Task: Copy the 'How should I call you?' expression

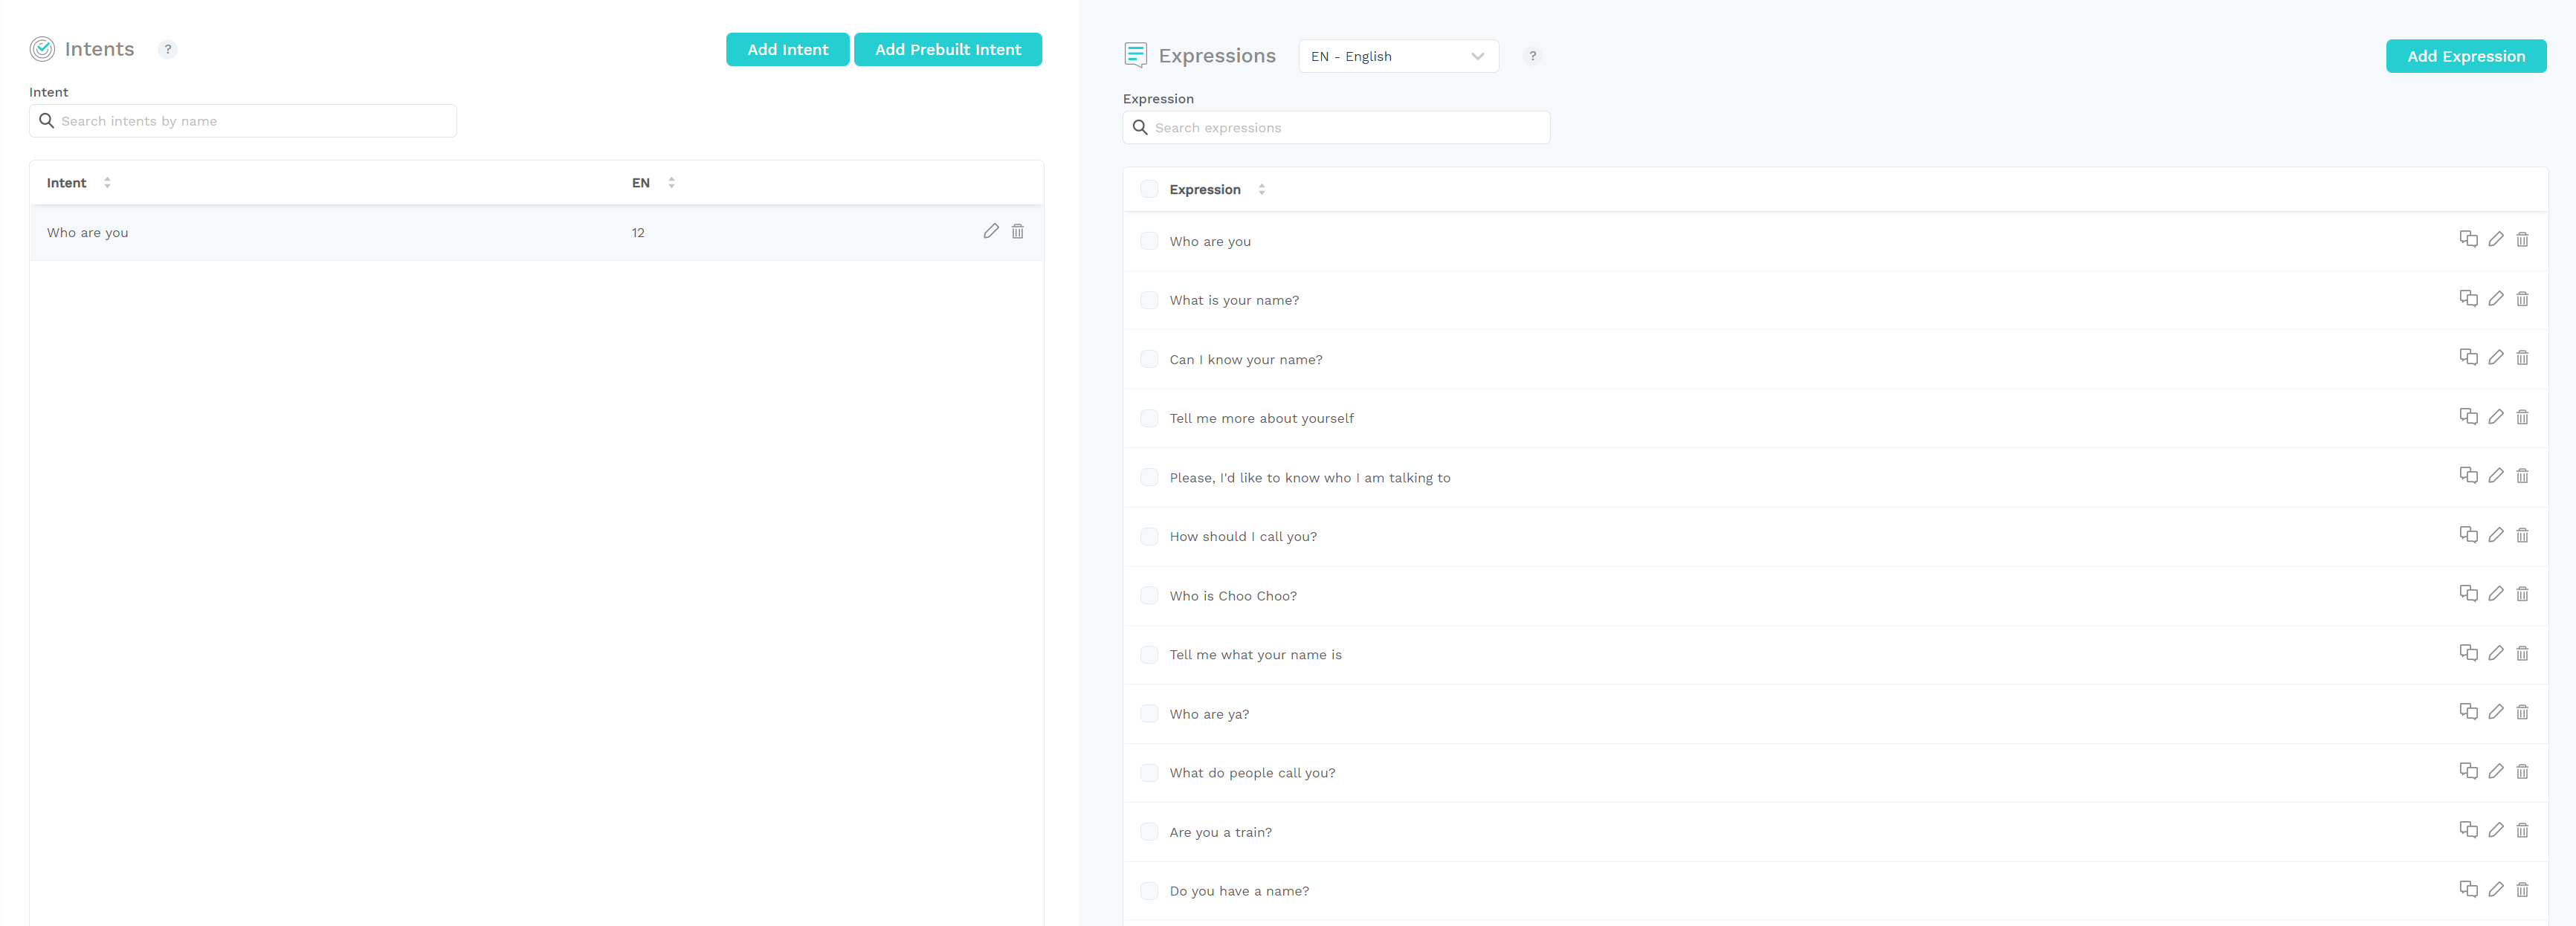Action: click(2468, 534)
